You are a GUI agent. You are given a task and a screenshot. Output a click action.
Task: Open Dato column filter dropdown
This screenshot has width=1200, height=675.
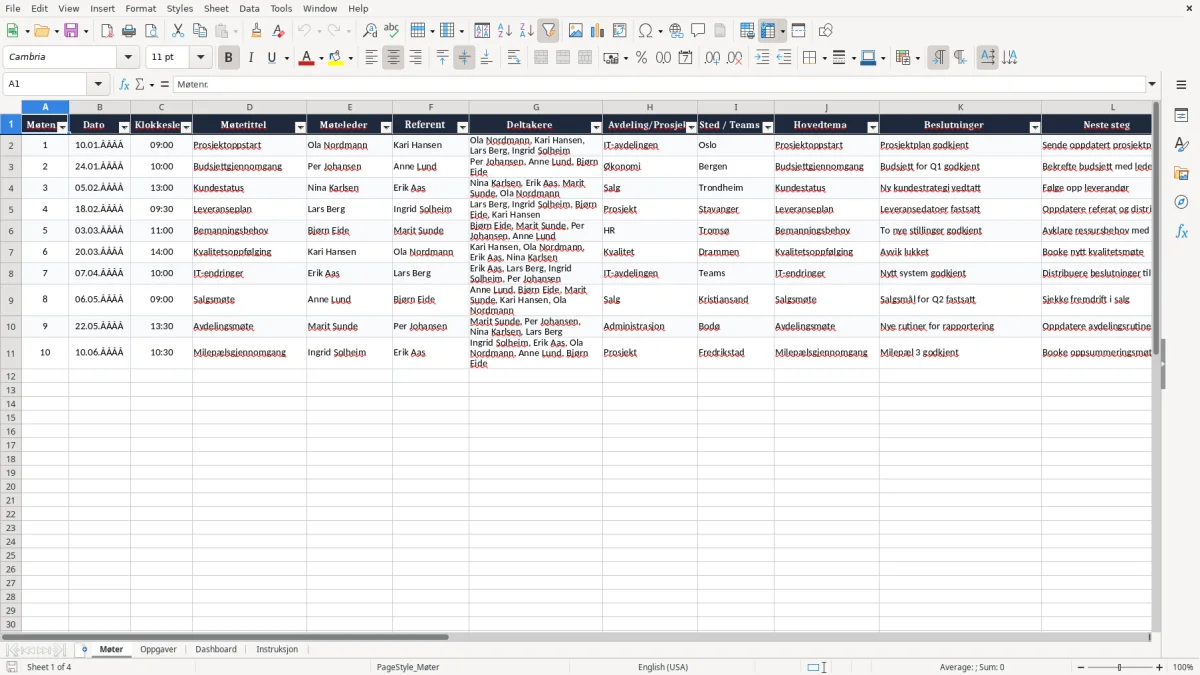point(124,127)
